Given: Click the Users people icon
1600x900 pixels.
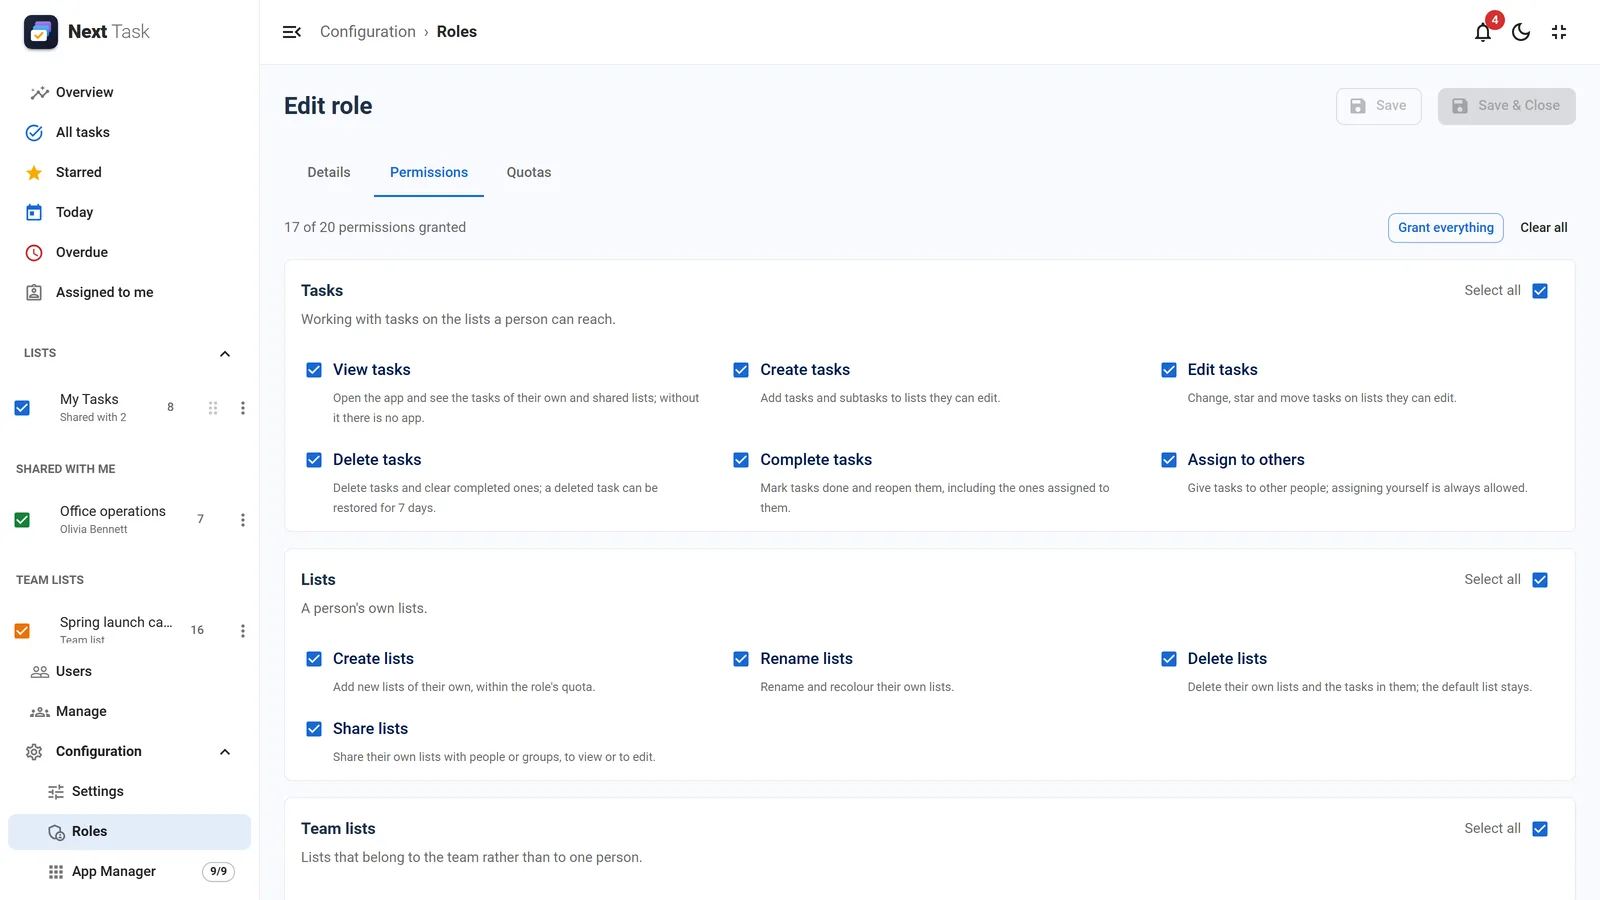Looking at the screenshot, I should pyautogui.click(x=40, y=672).
